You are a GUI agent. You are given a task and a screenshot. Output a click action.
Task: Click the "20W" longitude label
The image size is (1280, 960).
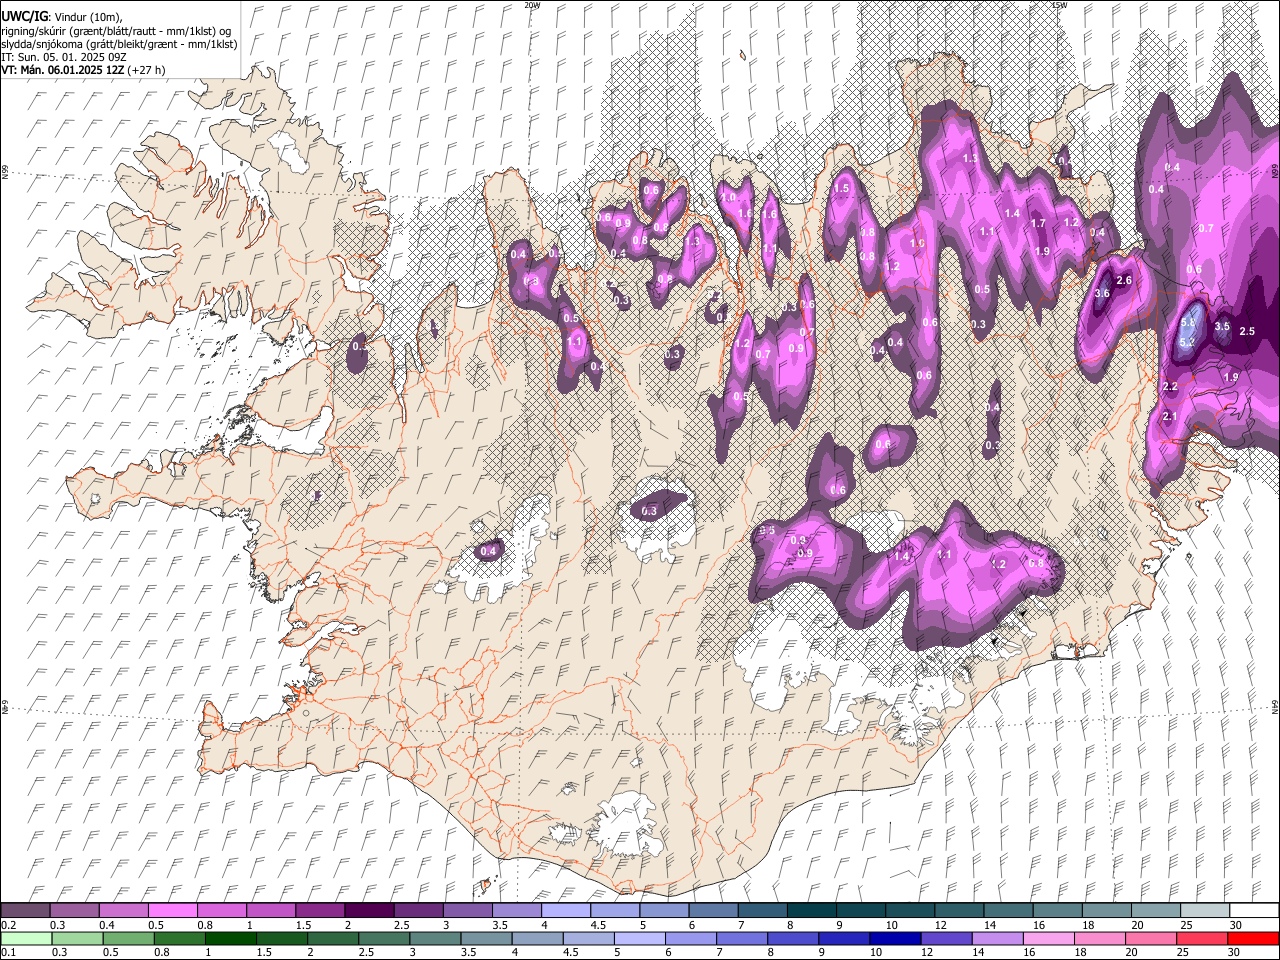pos(532,5)
